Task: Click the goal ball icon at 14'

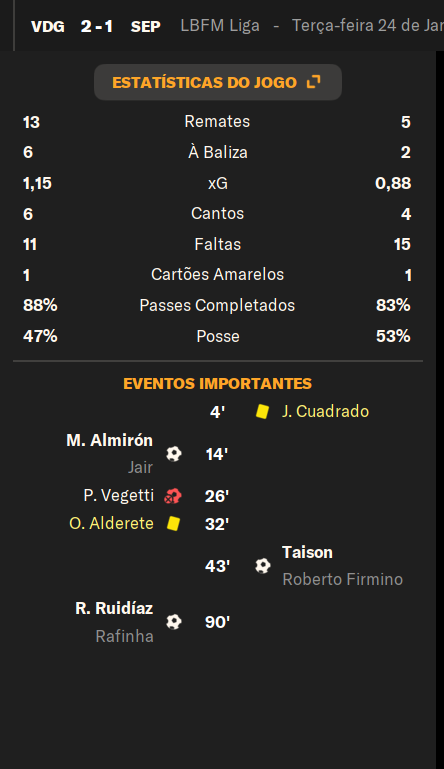Action: point(174,454)
